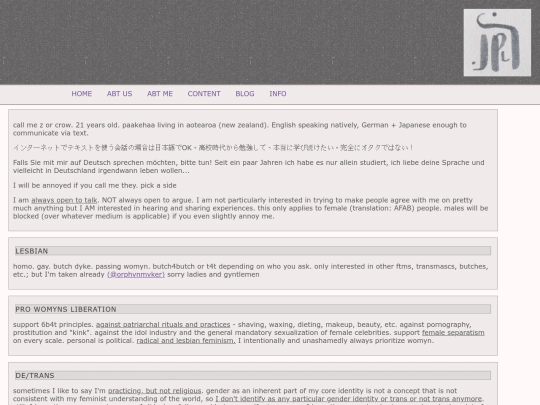540x405 pixels.
Task: Open the 'practicing, but not religious' link
Action: click(x=155, y=391)
